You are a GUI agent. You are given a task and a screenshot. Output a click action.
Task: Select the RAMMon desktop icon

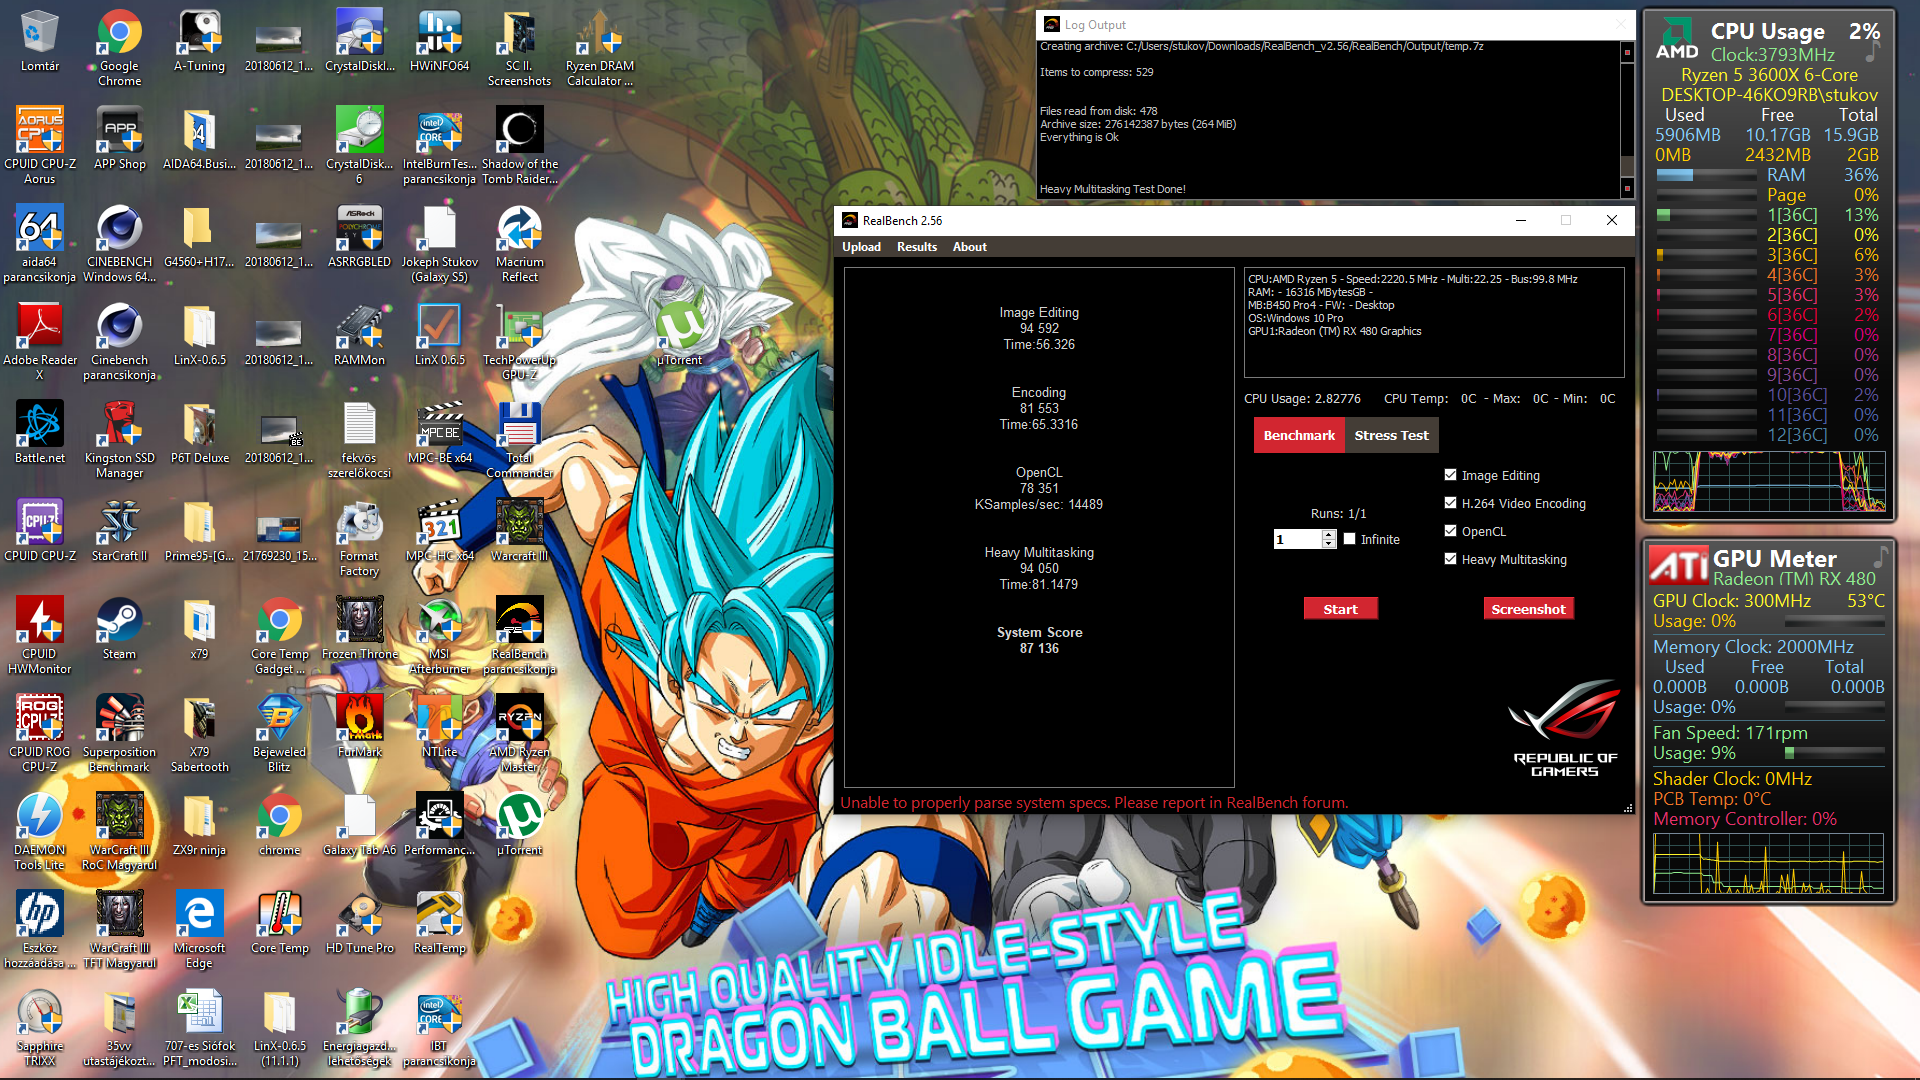(359, 335)
